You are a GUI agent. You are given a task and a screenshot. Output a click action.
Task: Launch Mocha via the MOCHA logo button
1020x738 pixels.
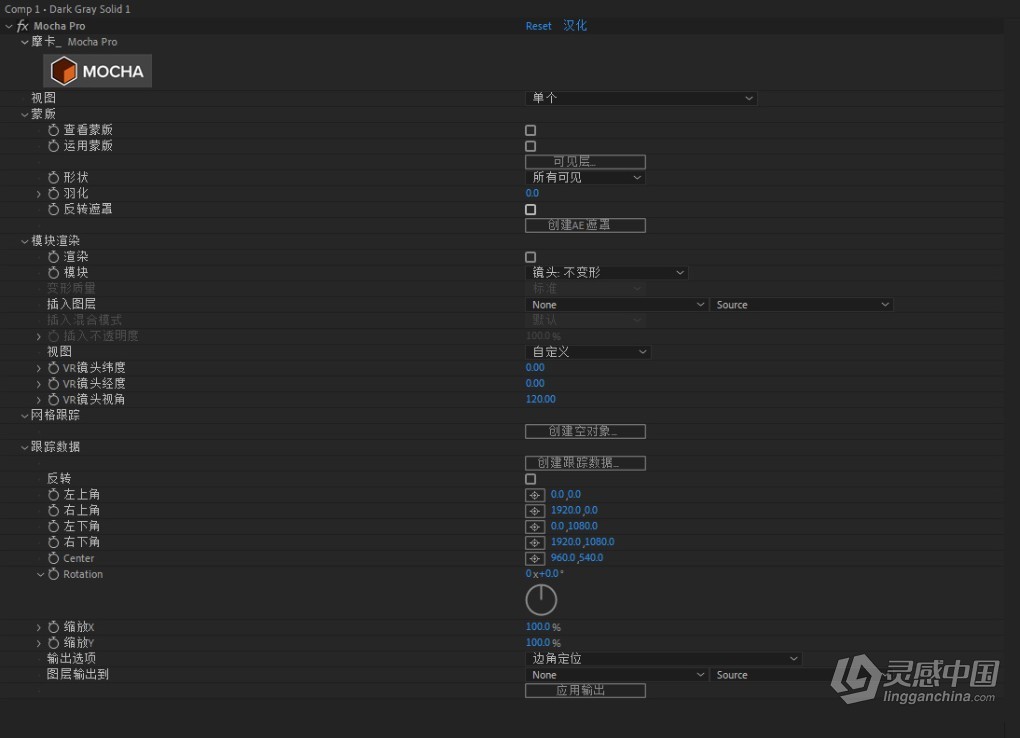tap(98, 71)
